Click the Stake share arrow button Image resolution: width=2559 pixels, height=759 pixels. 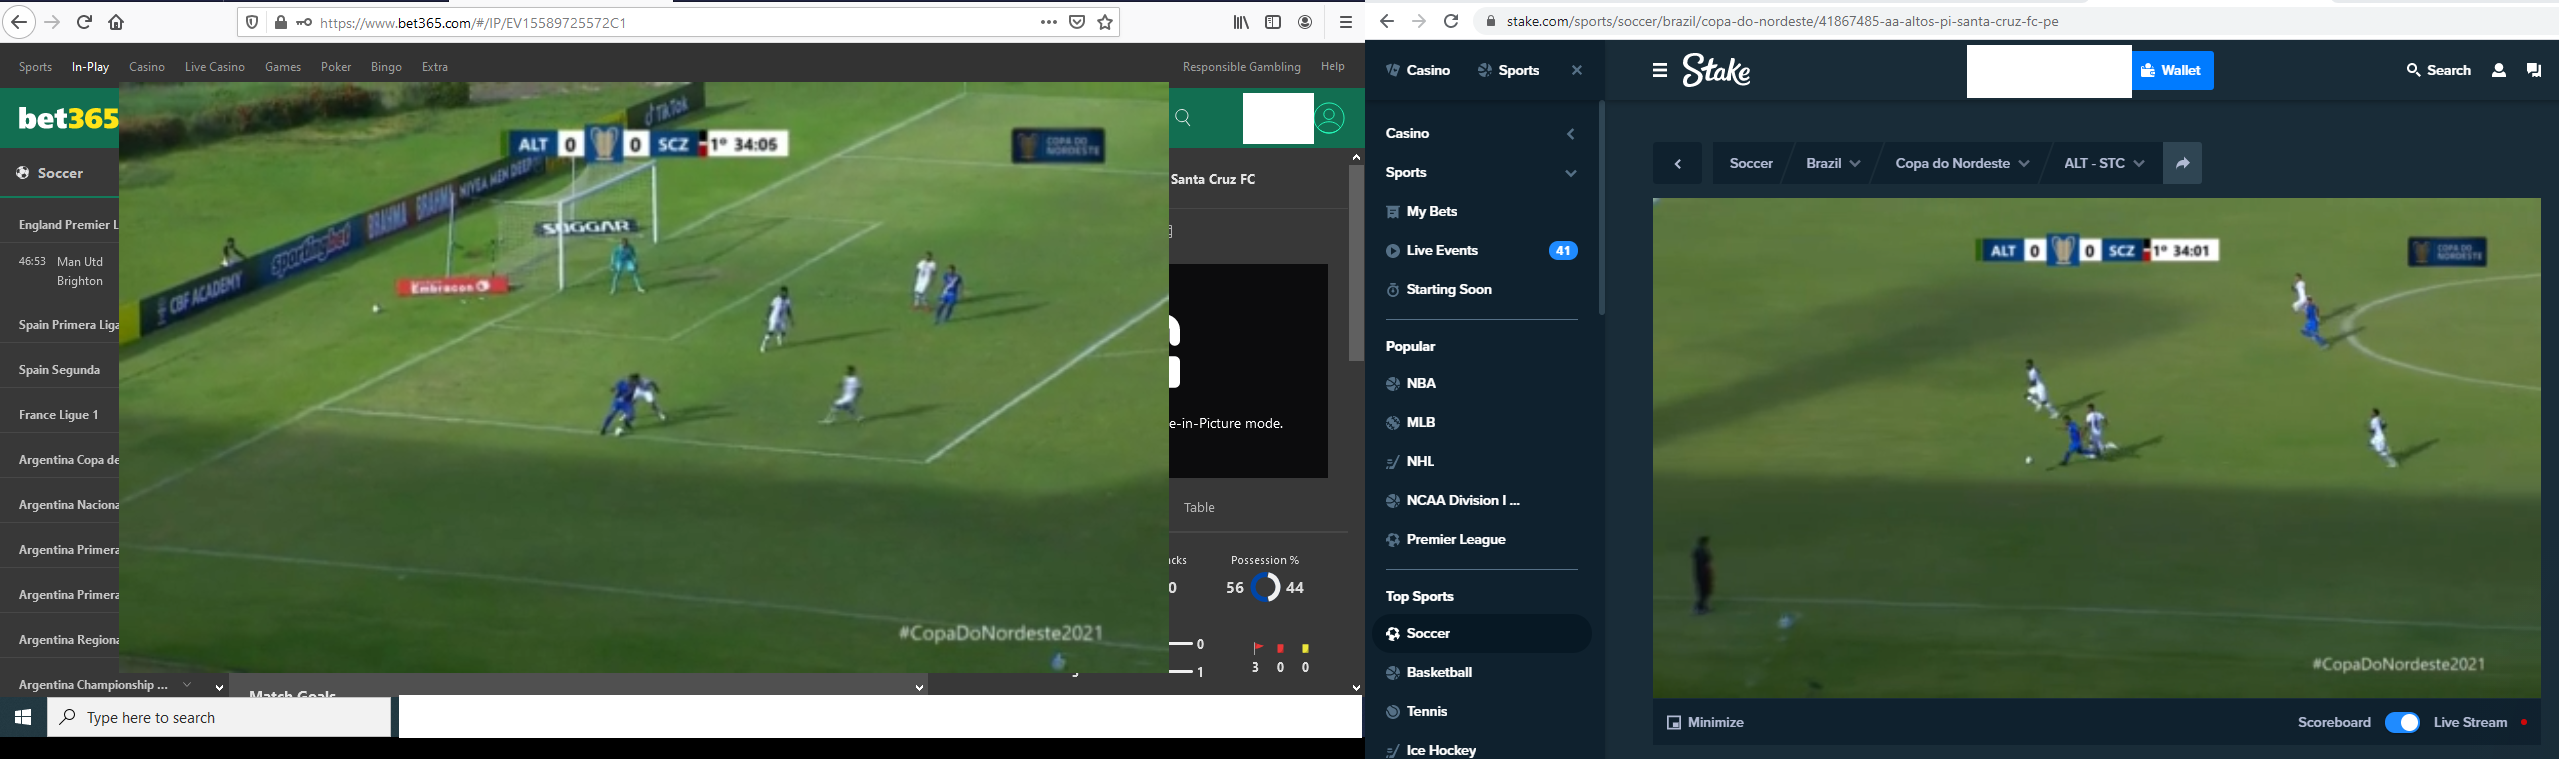[2183, 163]
